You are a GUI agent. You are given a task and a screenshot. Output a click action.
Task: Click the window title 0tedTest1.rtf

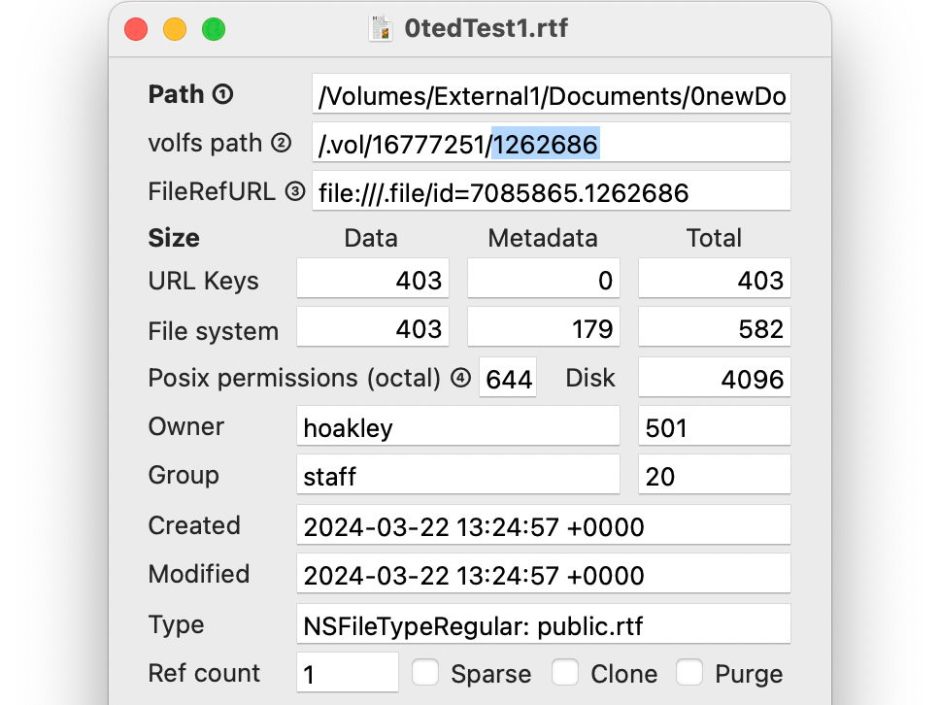(x=486, y=29)
